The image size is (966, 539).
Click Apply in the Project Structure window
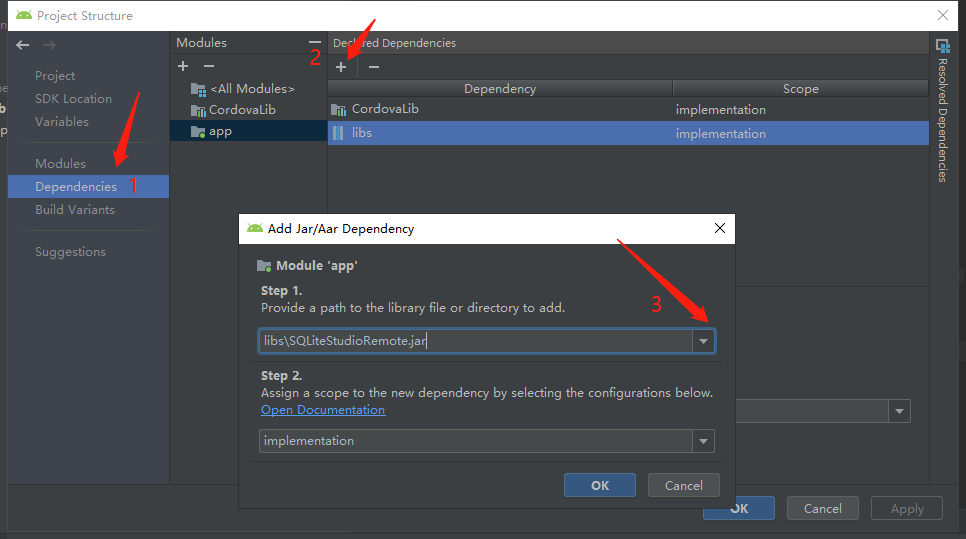907,508
